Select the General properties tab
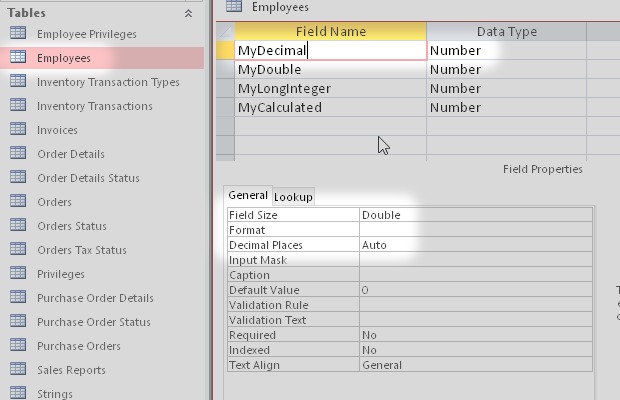The height and width of the screenshot is (400, 620). coord(247,196)
